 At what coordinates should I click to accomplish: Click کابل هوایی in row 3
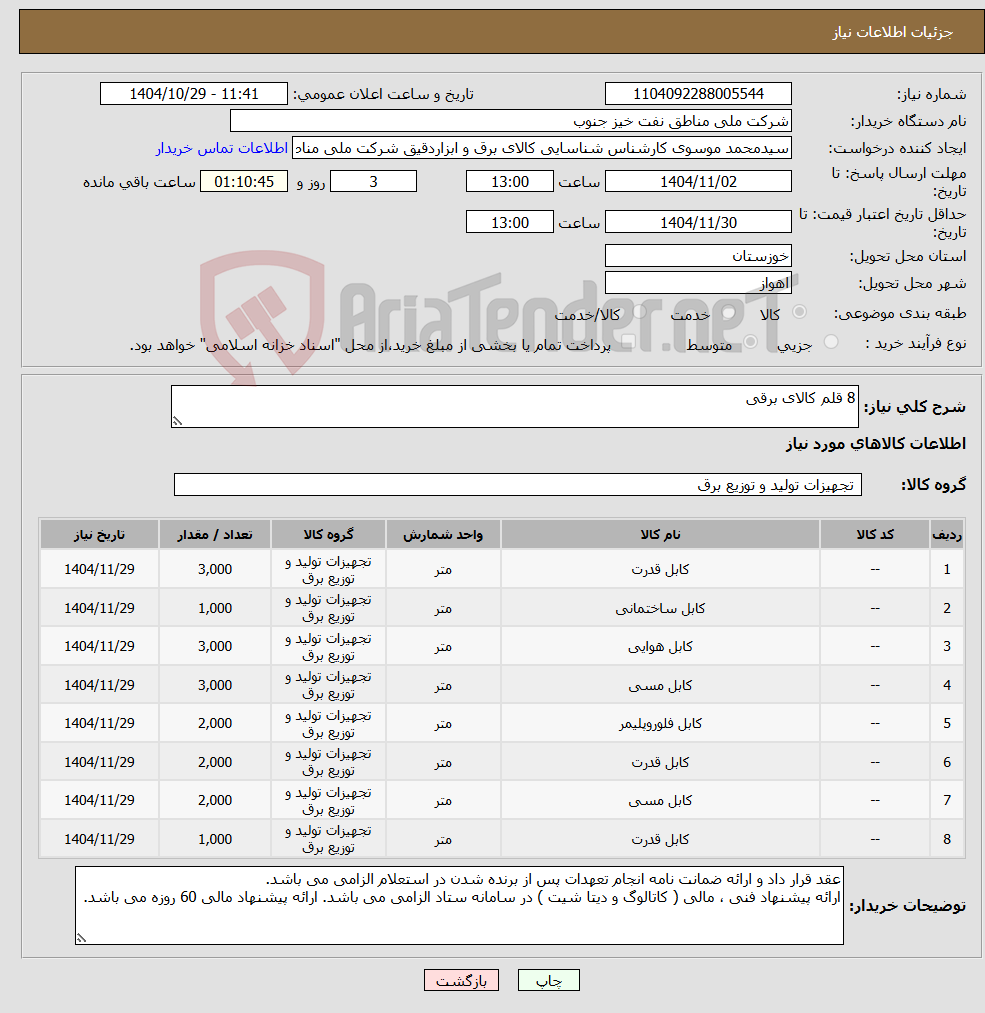(x=660, y=646)
